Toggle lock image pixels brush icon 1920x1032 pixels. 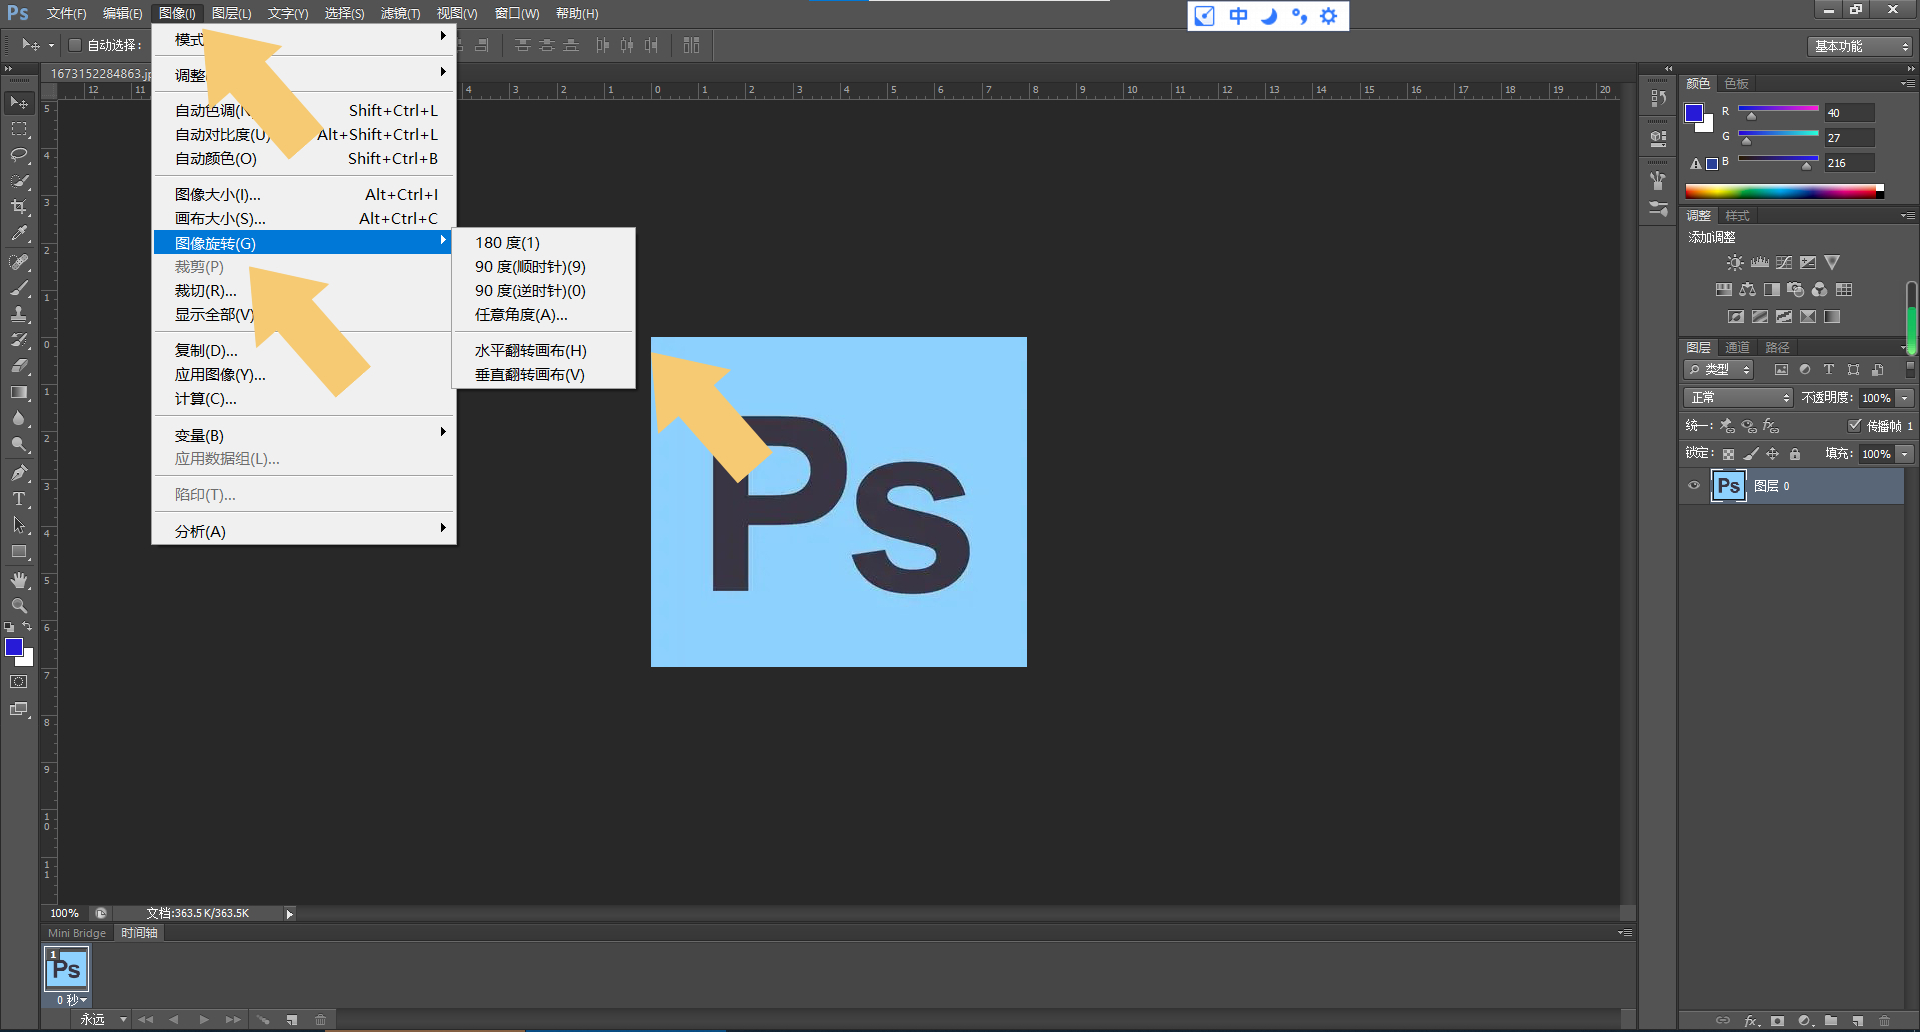tap(1751, 454)
